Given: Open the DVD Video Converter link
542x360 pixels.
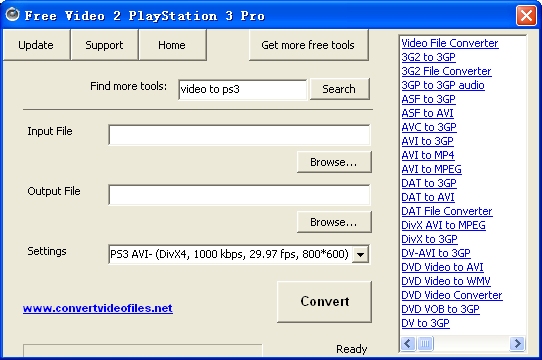Looking at the screenshot, I should pyautogui.click(x=452, y=295).
